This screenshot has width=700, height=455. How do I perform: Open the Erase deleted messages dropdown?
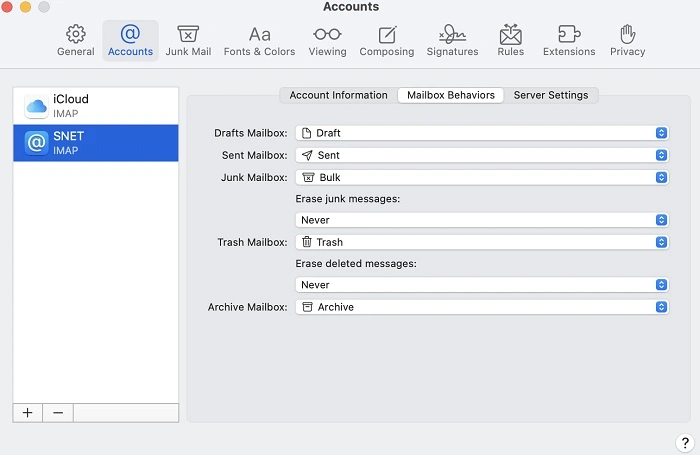tap(482, 285)
